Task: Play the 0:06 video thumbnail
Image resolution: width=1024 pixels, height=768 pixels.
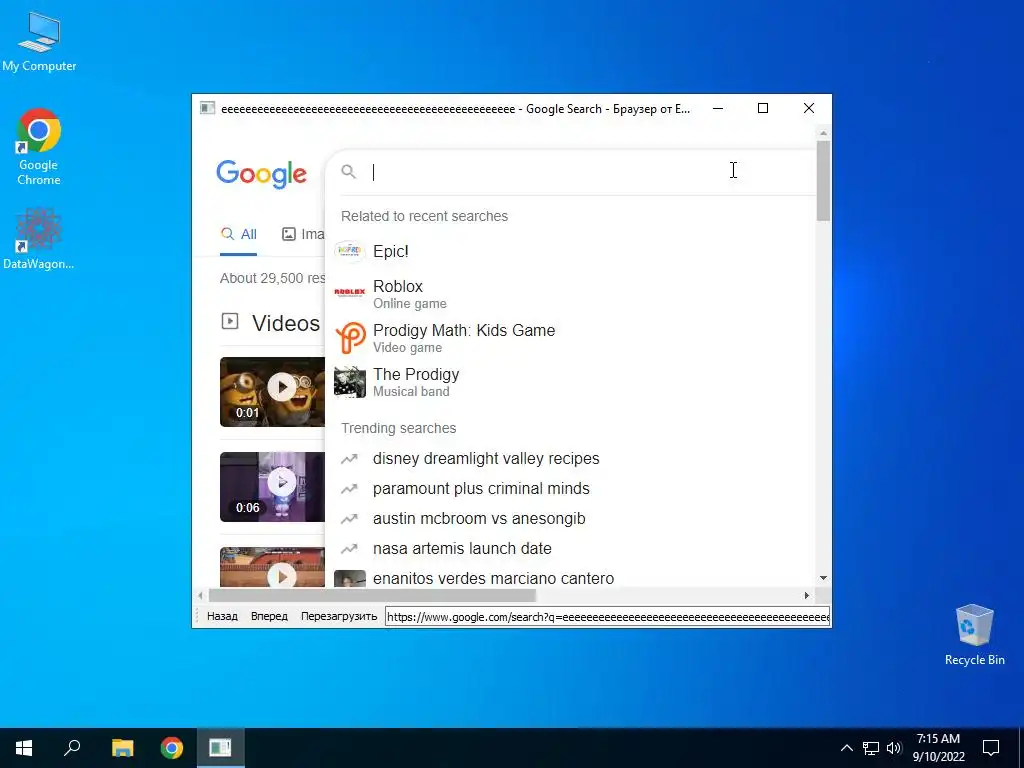Action: click(x=272, y=487)
